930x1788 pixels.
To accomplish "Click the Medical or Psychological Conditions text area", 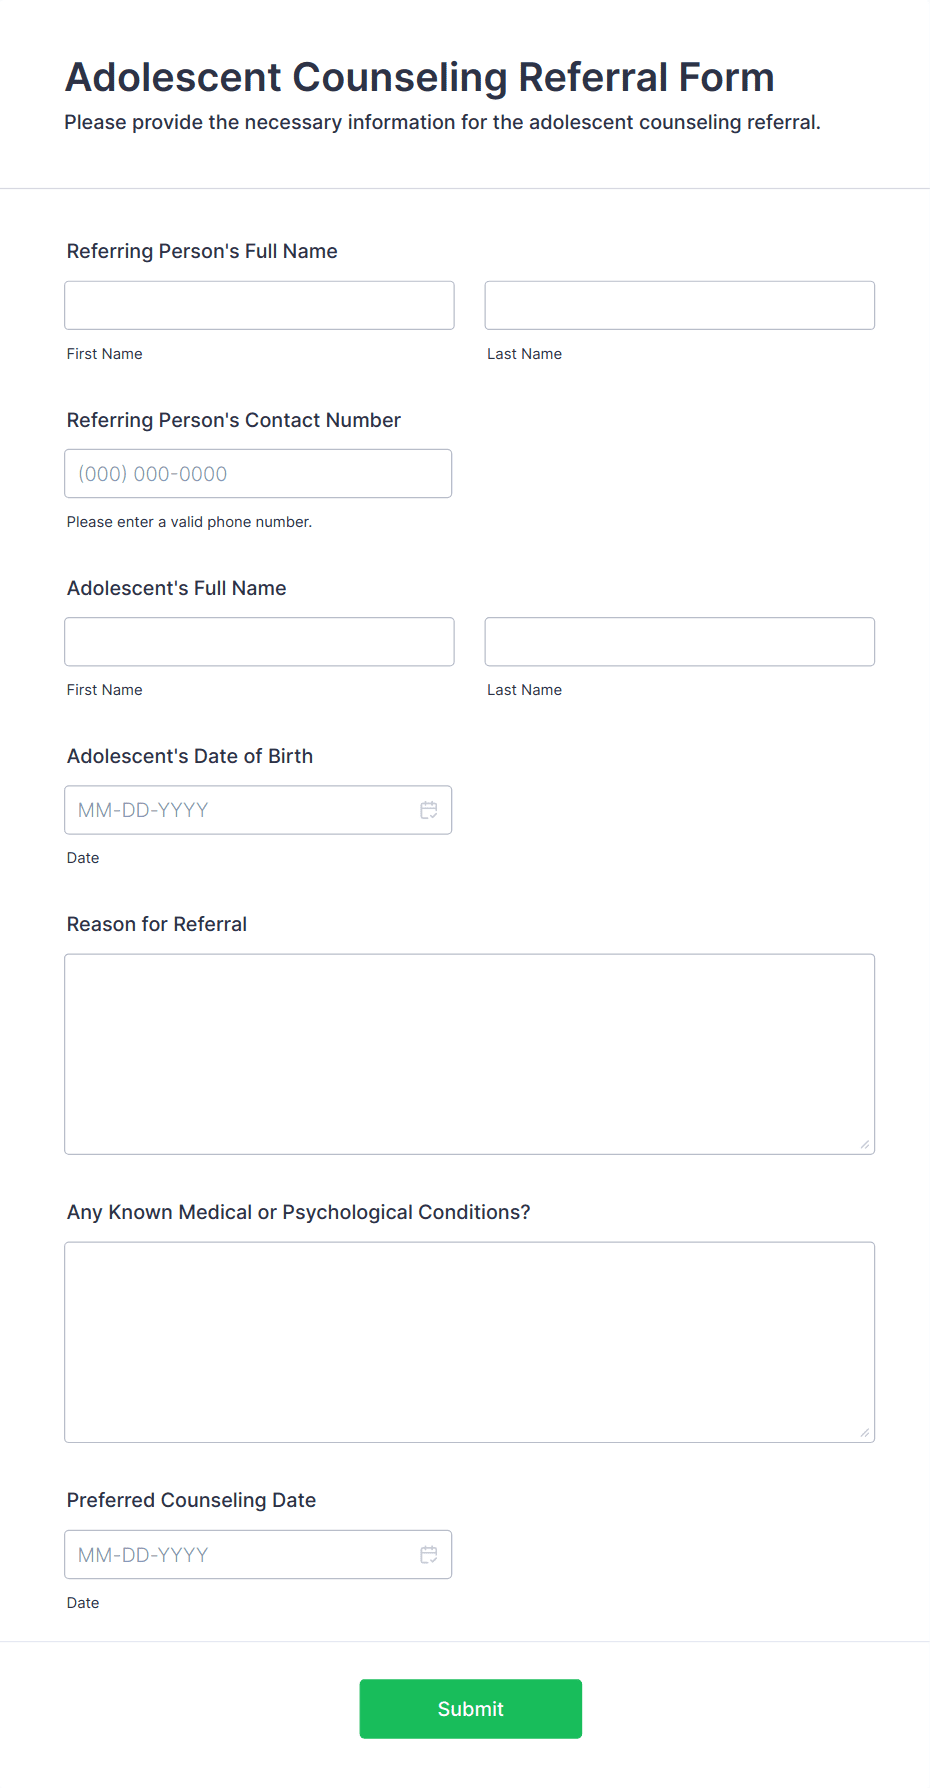I will (469, 1340).
